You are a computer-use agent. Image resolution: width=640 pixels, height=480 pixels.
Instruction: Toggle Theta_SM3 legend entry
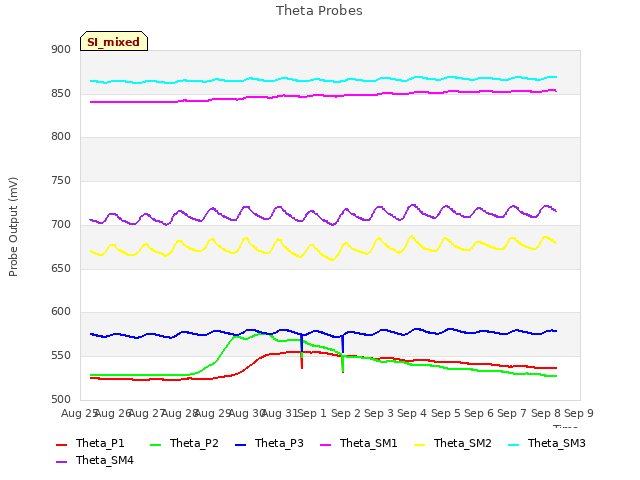tap(547, 443)
